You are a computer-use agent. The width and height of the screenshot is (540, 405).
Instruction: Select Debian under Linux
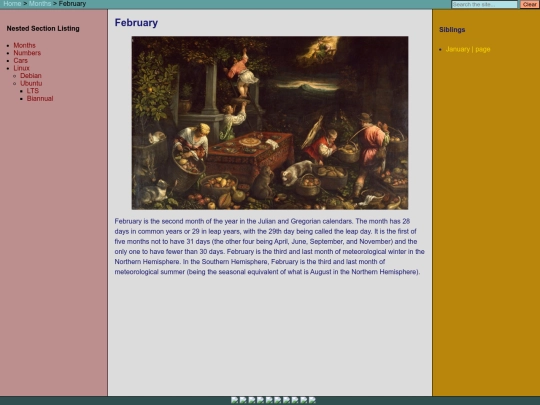31,76
